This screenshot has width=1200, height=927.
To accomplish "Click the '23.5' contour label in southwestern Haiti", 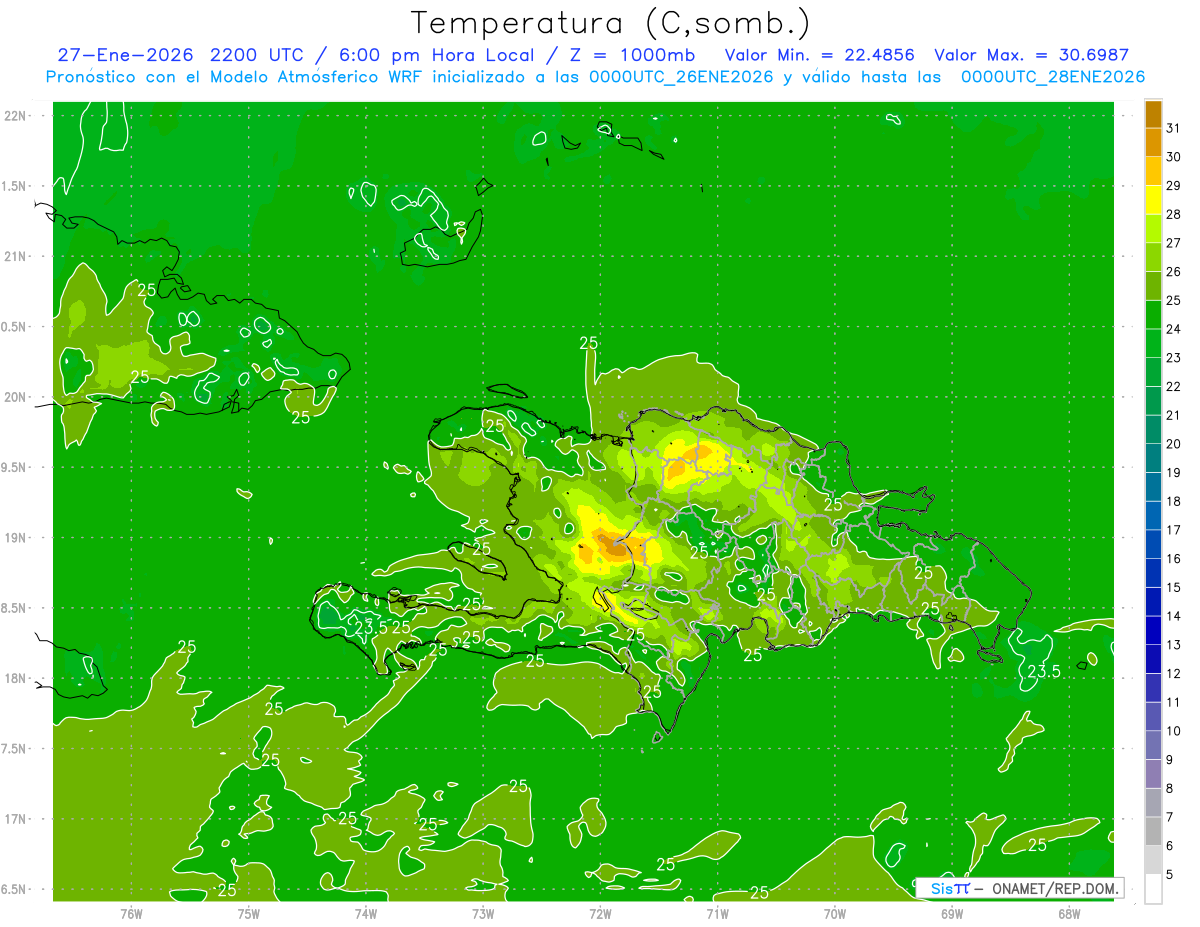I will pos(371,628).
